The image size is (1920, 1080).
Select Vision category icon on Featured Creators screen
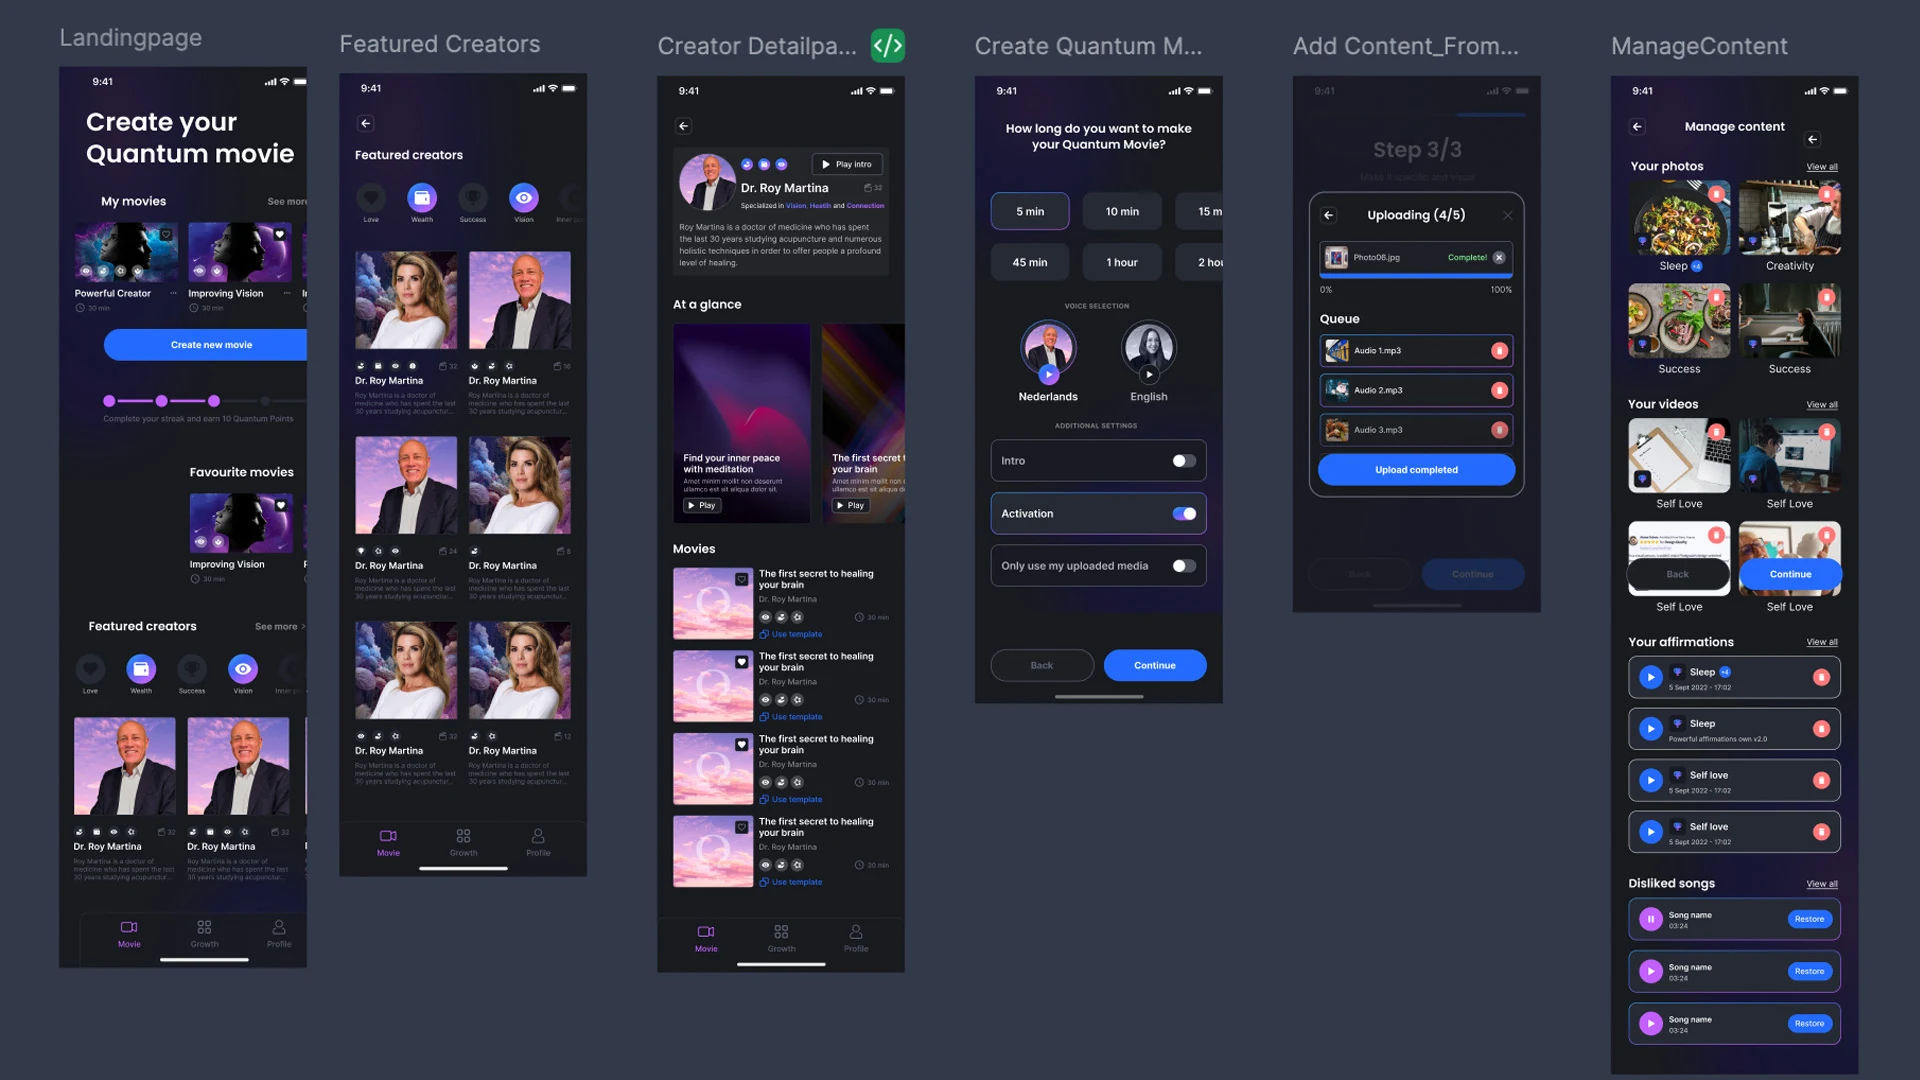point(524,198)
